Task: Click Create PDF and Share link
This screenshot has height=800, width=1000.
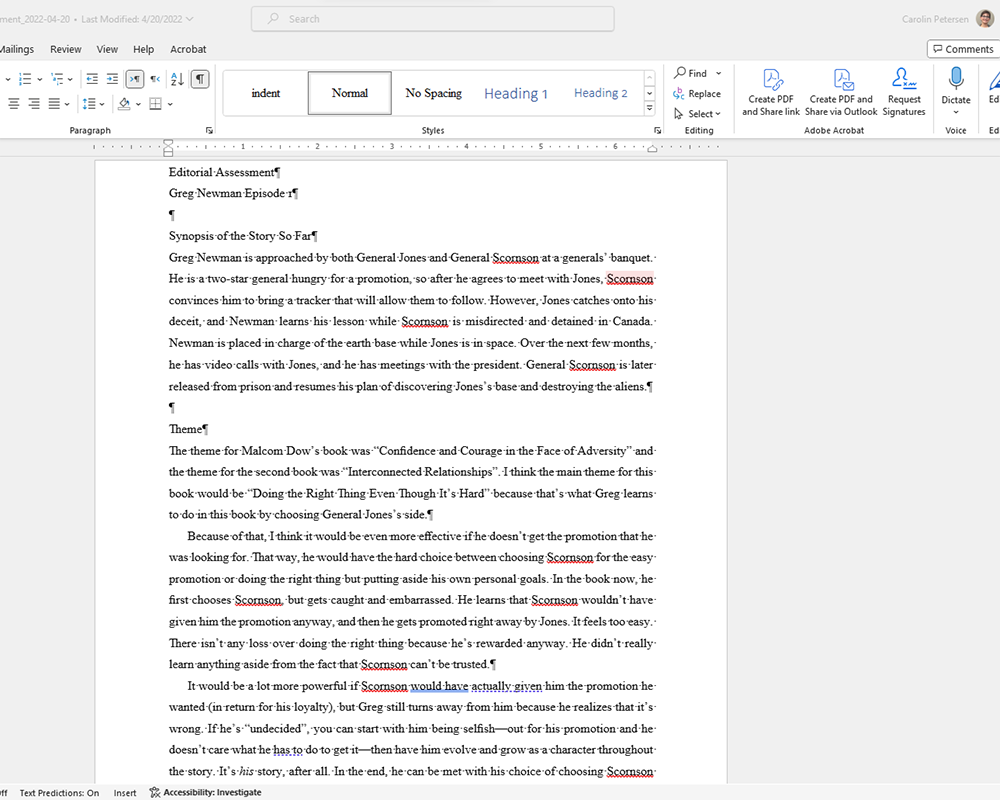Action: click(x=770, y=93)
